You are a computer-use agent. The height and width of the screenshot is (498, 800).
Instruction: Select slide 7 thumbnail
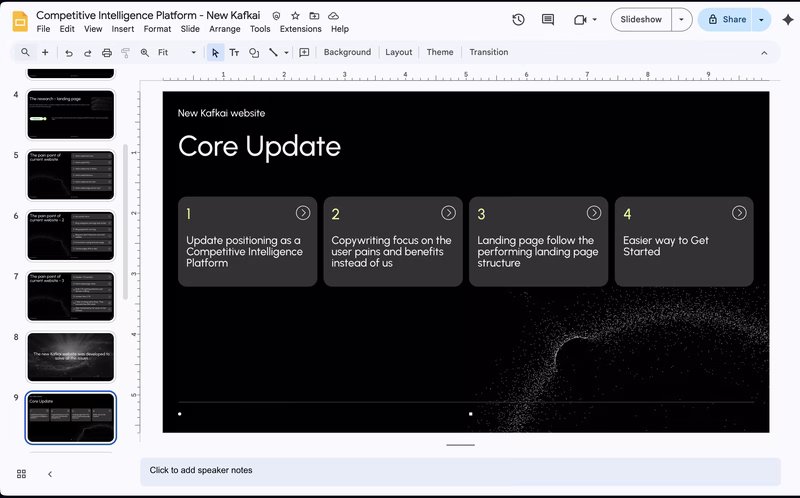71,296
